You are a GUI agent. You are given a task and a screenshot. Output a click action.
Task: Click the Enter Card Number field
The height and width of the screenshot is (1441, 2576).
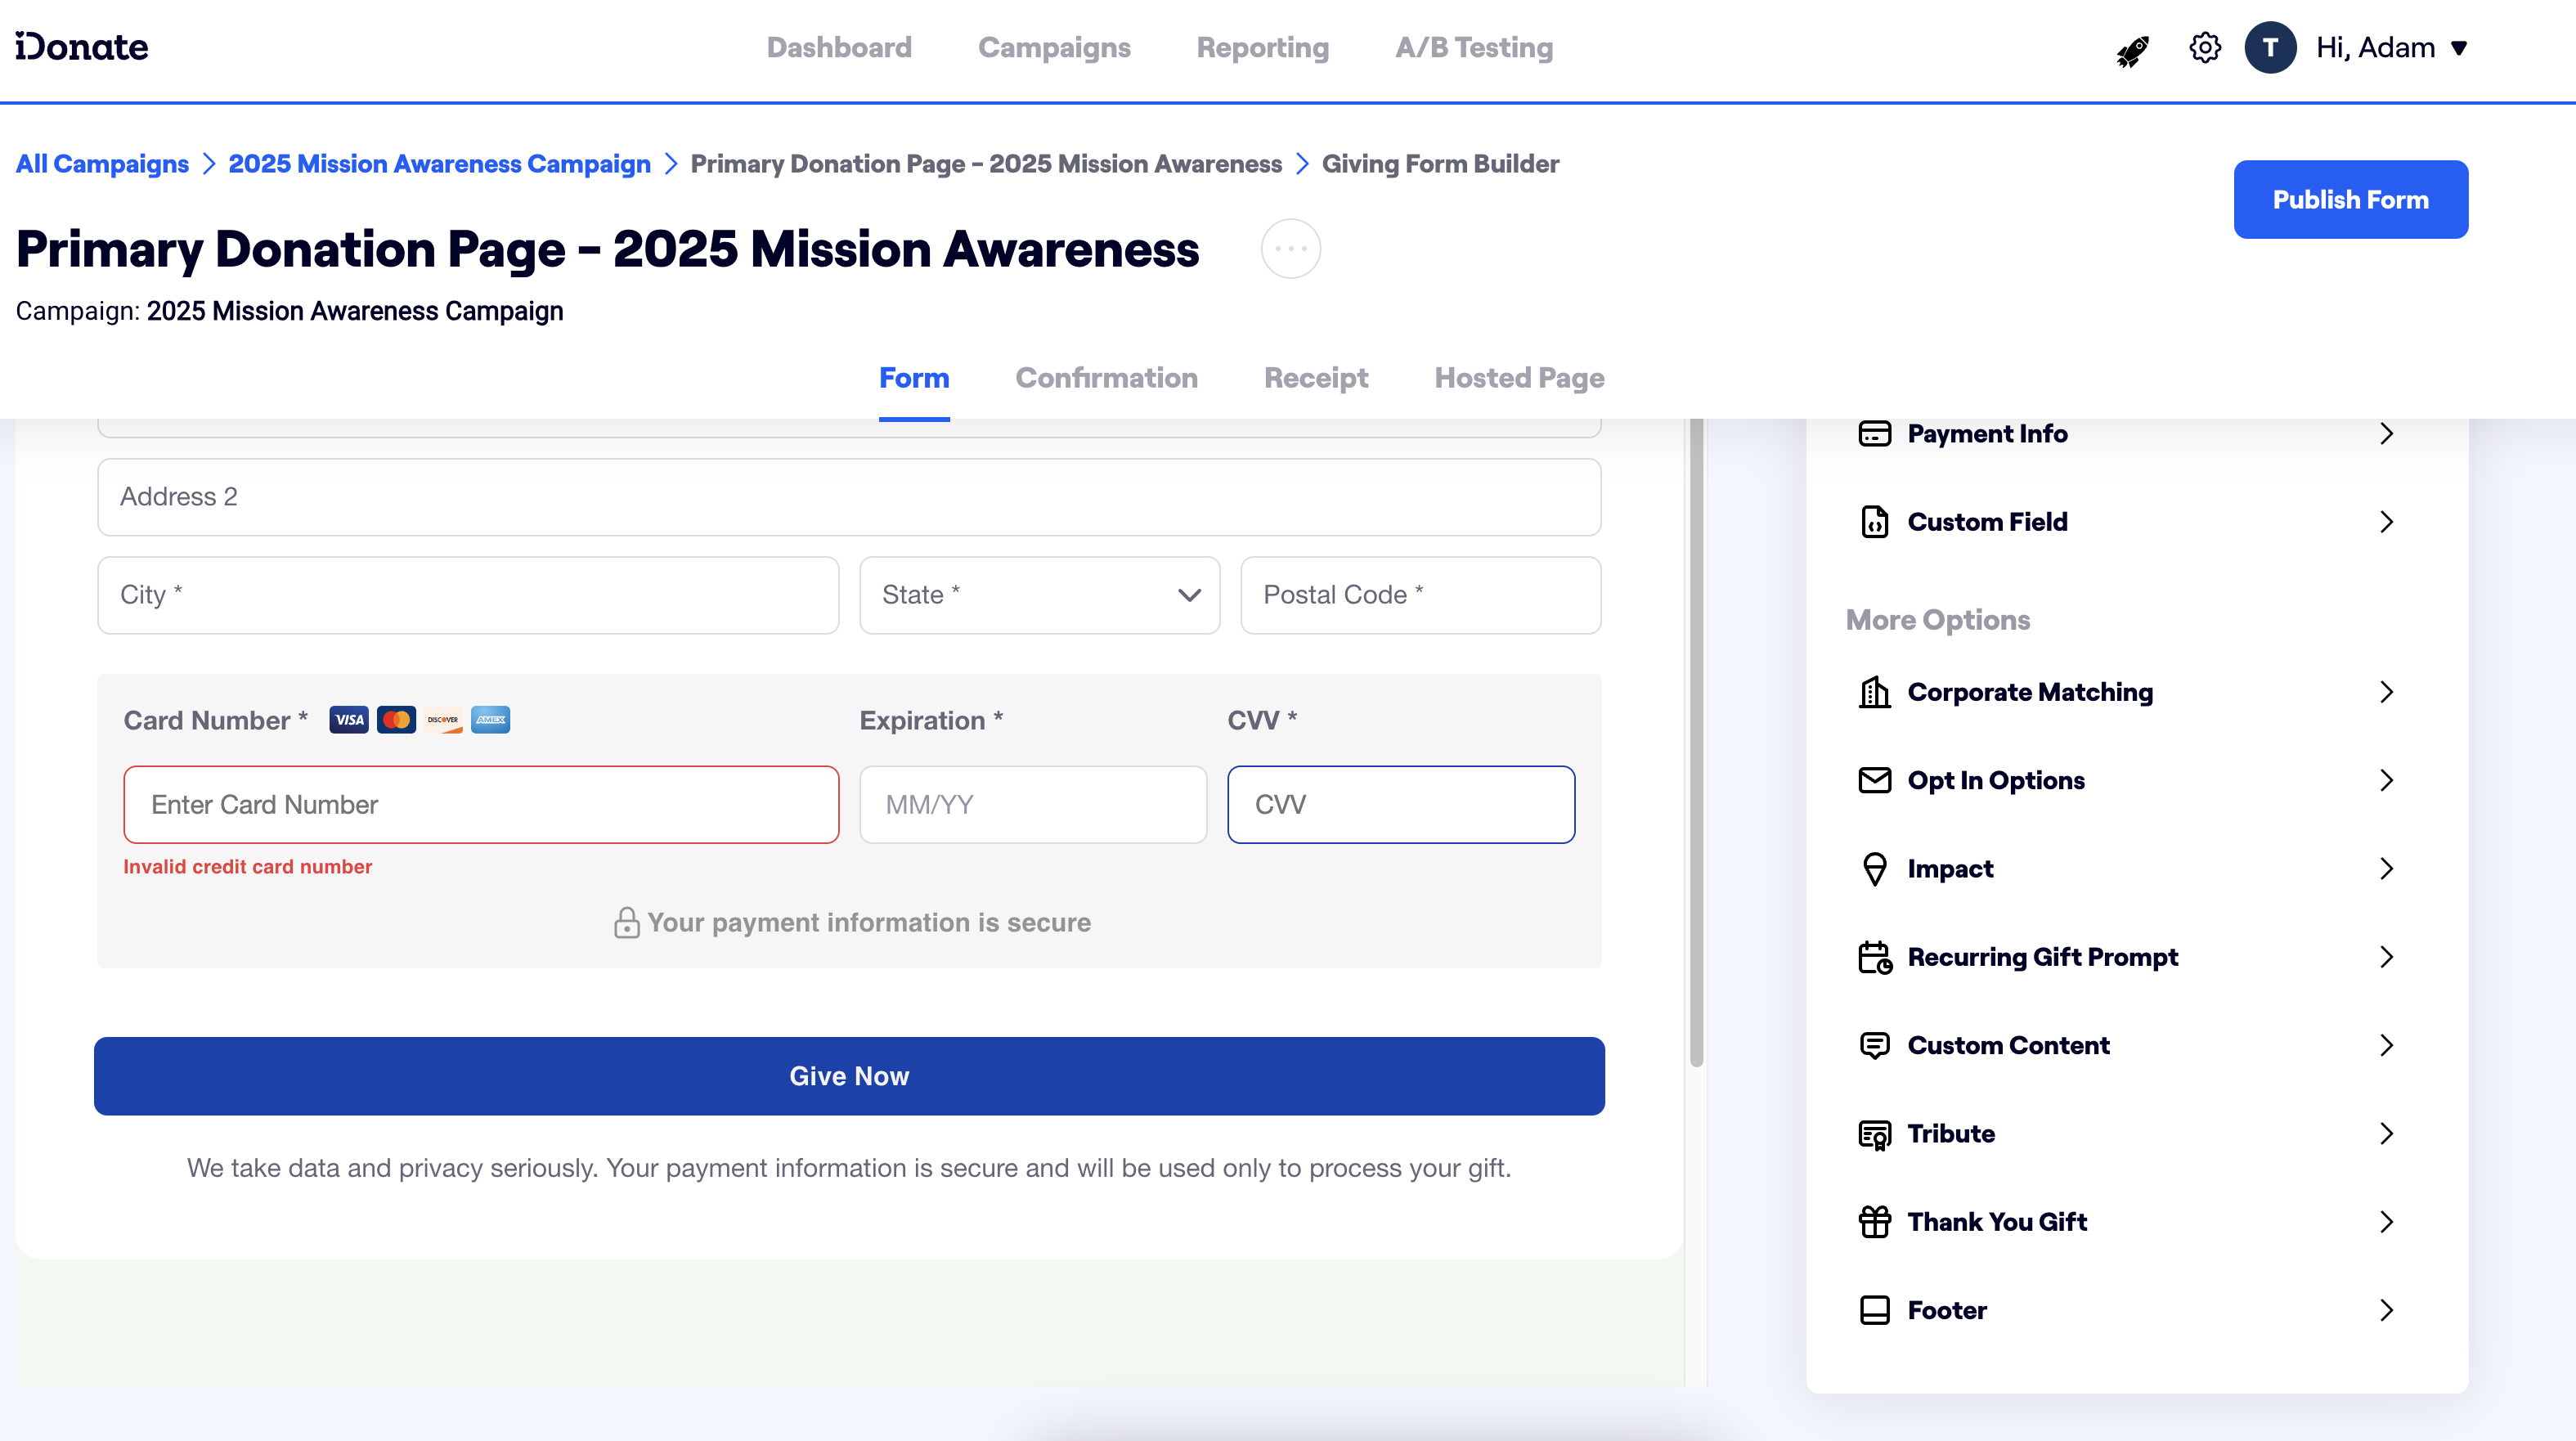pyautogui.click(x=481, y=805)
